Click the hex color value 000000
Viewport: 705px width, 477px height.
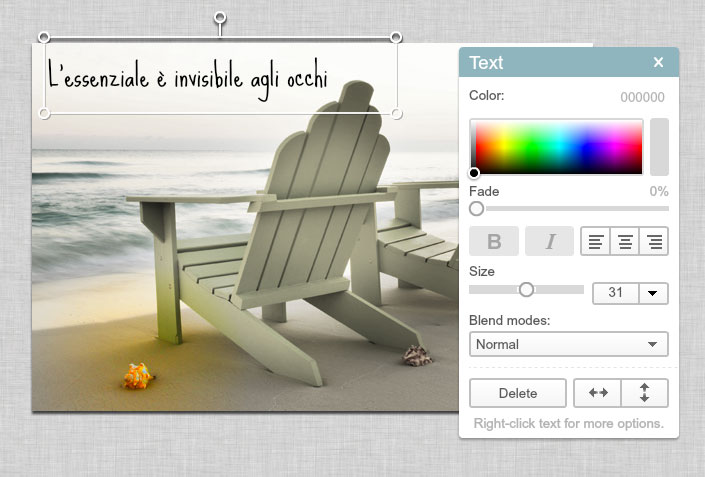point(642,98)
